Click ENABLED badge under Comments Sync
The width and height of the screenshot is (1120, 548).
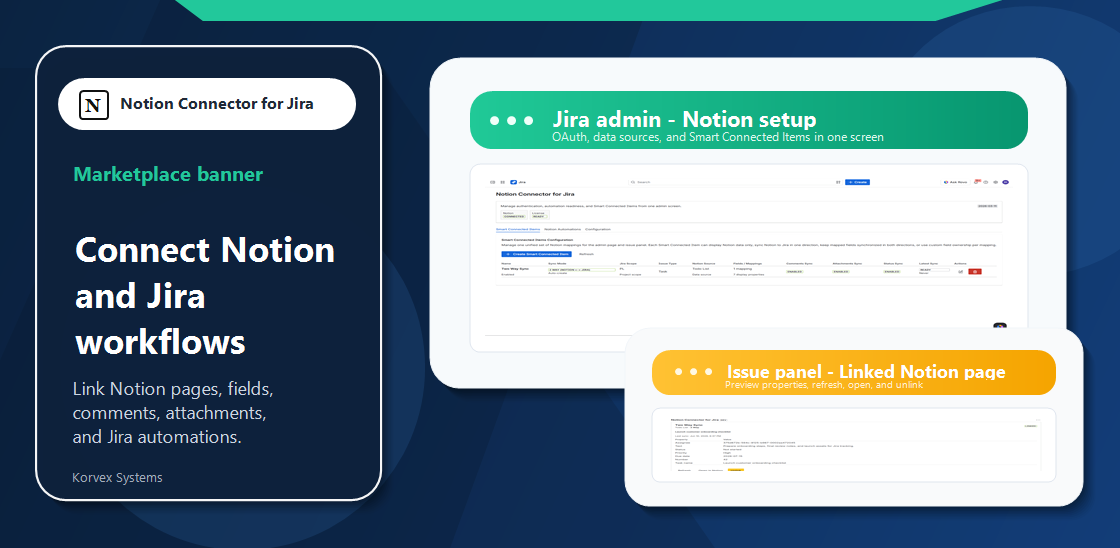pyautogui.click(x=795, y=271)
